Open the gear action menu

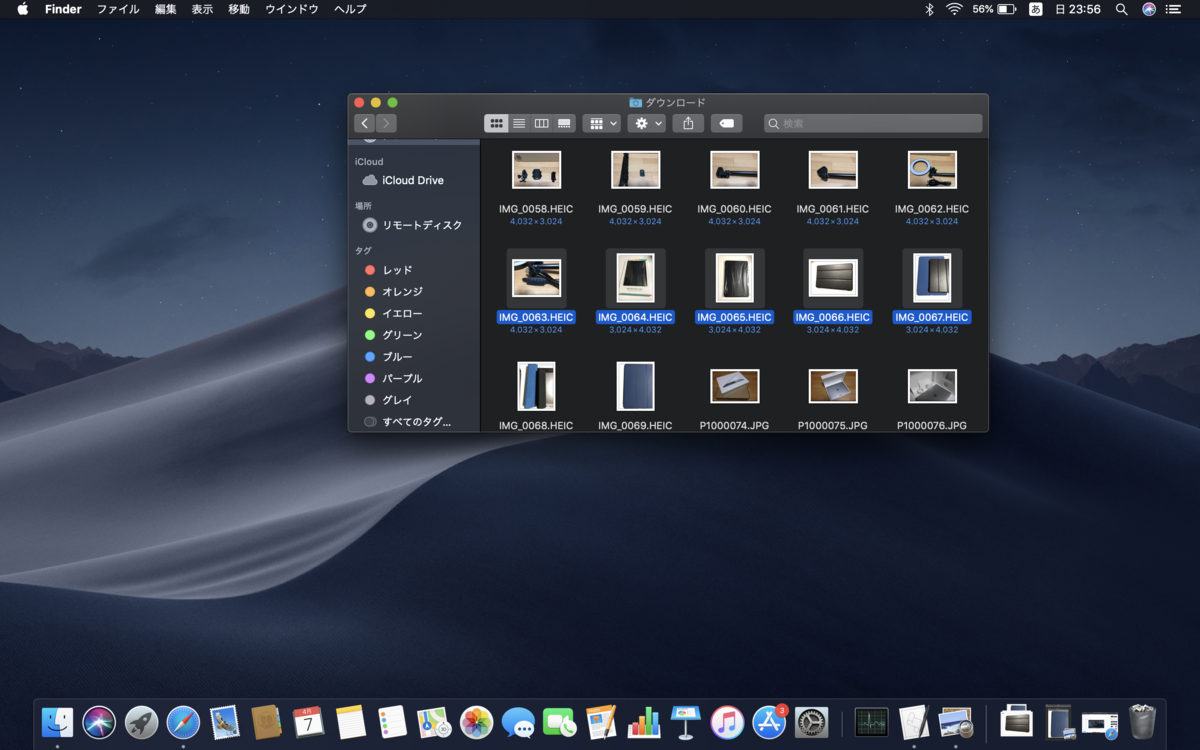(x=646, y=123)
